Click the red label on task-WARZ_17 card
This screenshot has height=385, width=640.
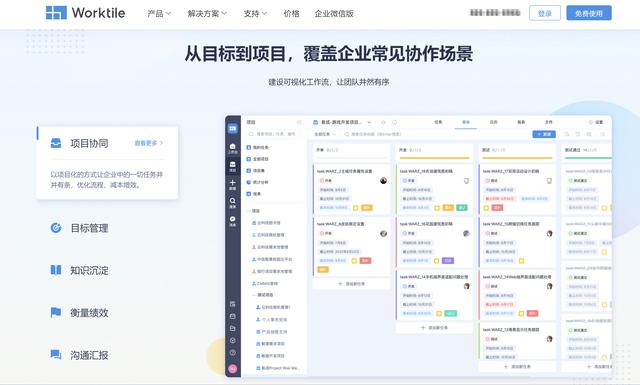[497, 208]
